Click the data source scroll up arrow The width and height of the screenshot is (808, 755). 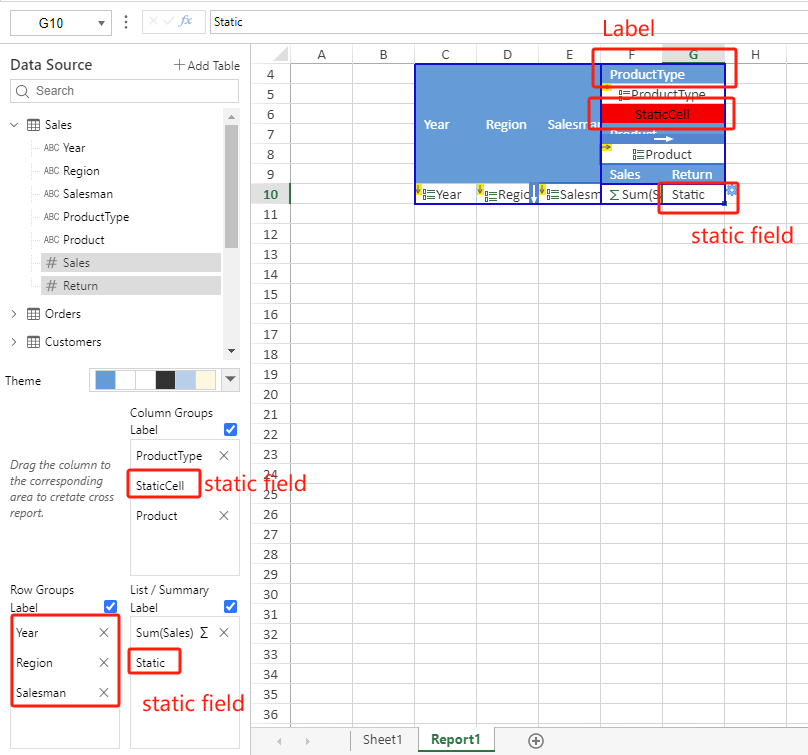231,117
